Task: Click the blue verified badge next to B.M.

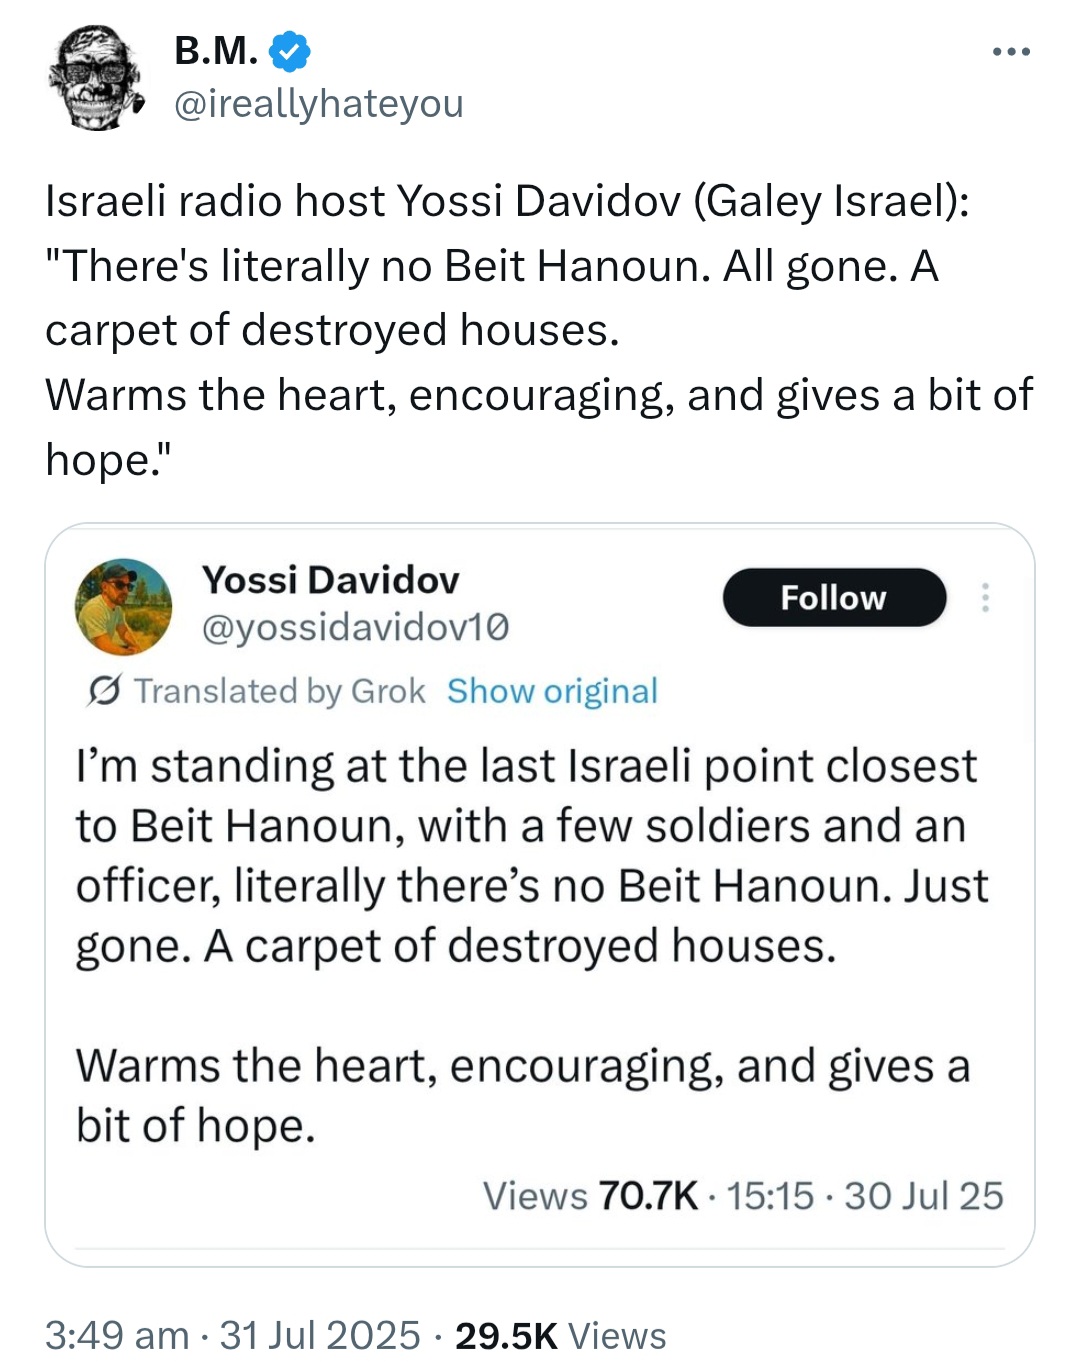Action: point(290,51)
